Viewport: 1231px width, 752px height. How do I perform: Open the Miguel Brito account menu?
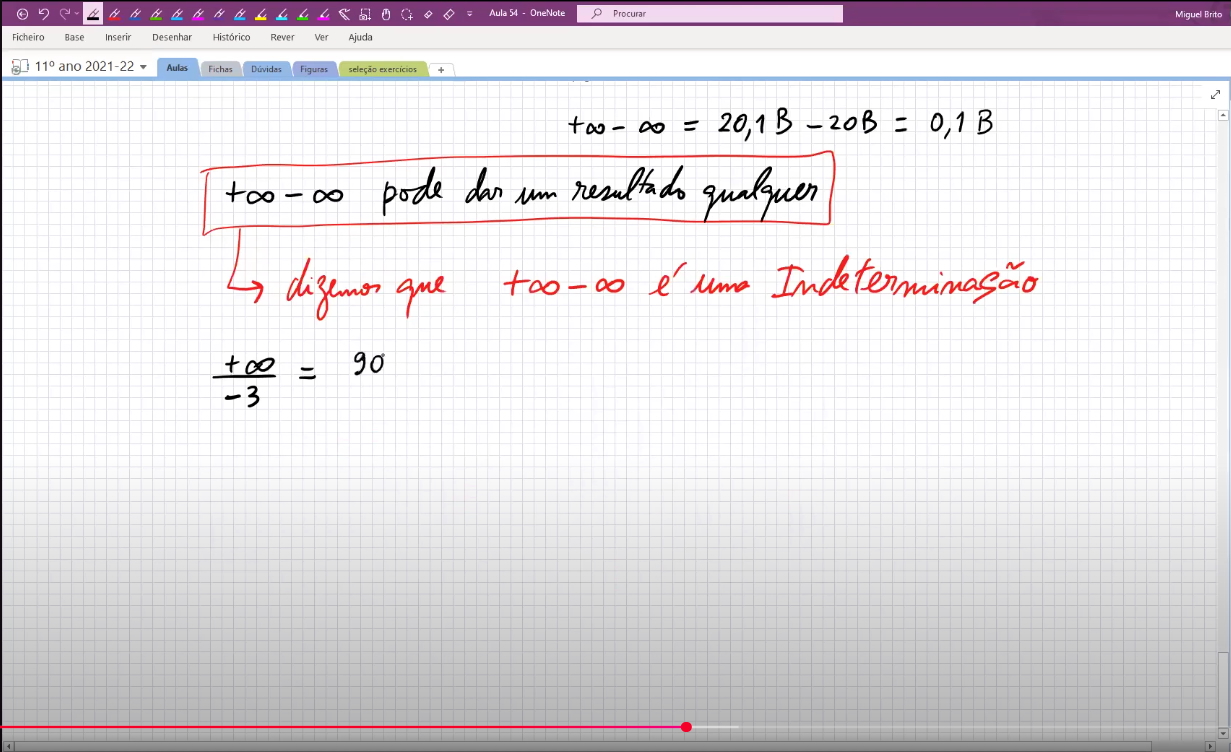[1197, 14]
